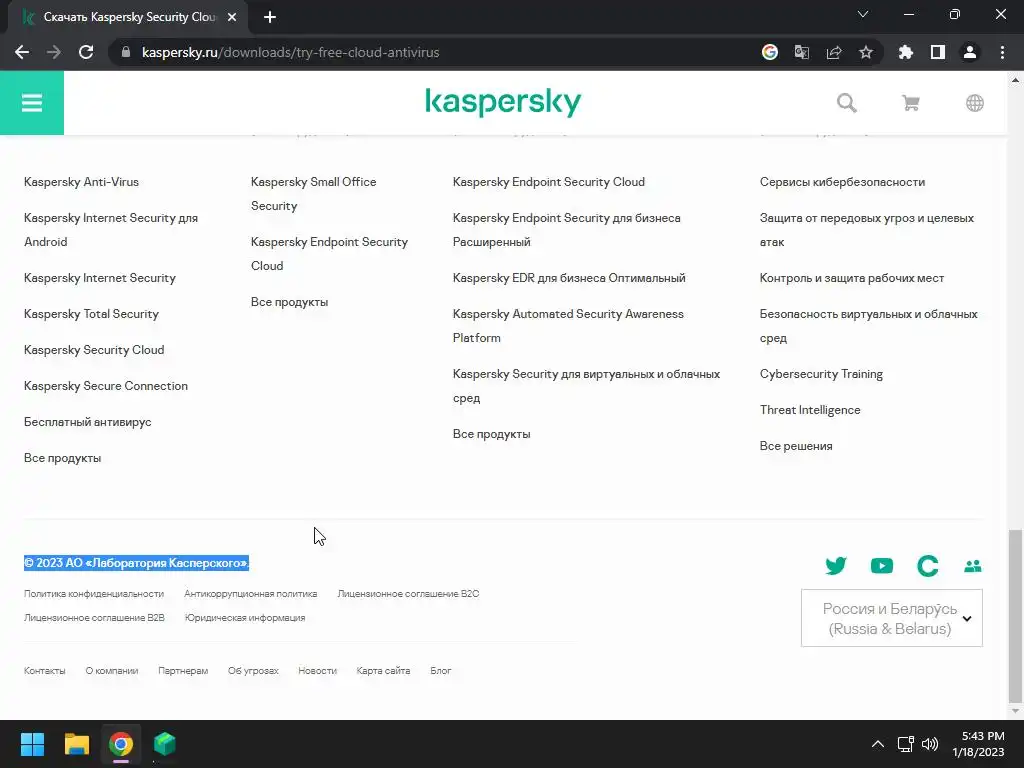Click the green C social icon
1024x768 pixels.
point(927,566)
